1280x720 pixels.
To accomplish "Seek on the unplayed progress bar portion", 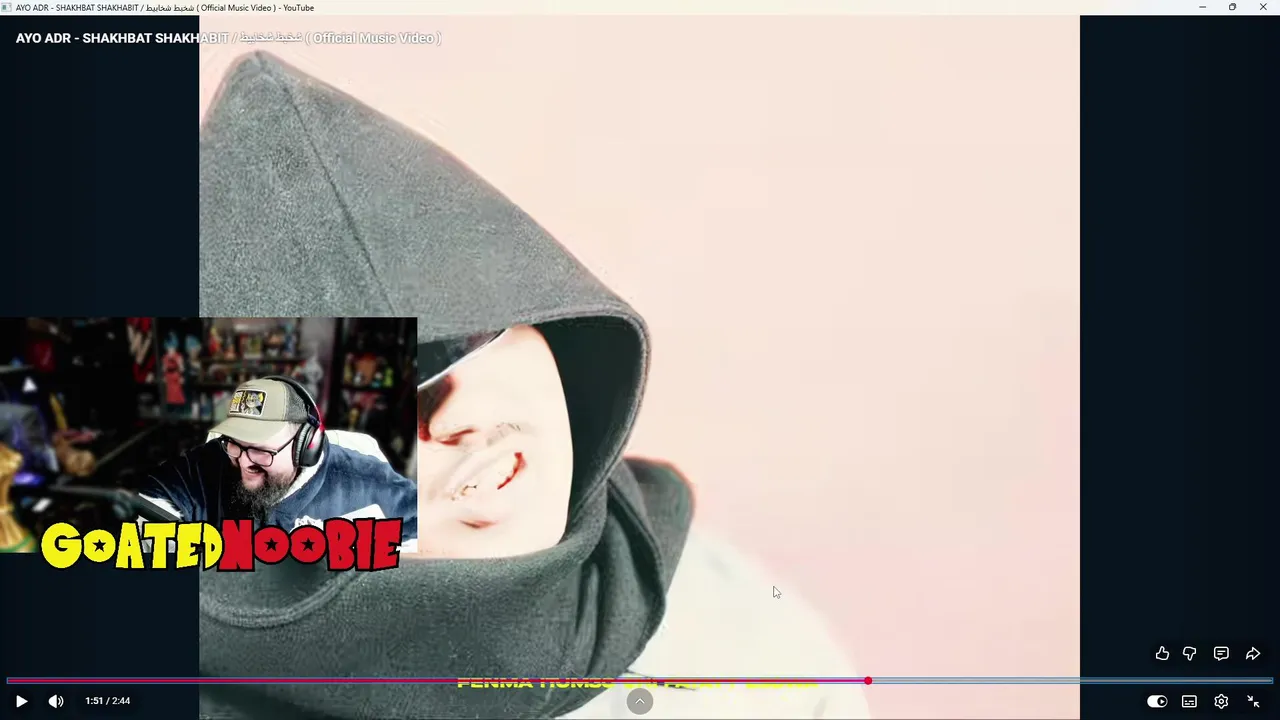I will click(x=1072, y=681).
